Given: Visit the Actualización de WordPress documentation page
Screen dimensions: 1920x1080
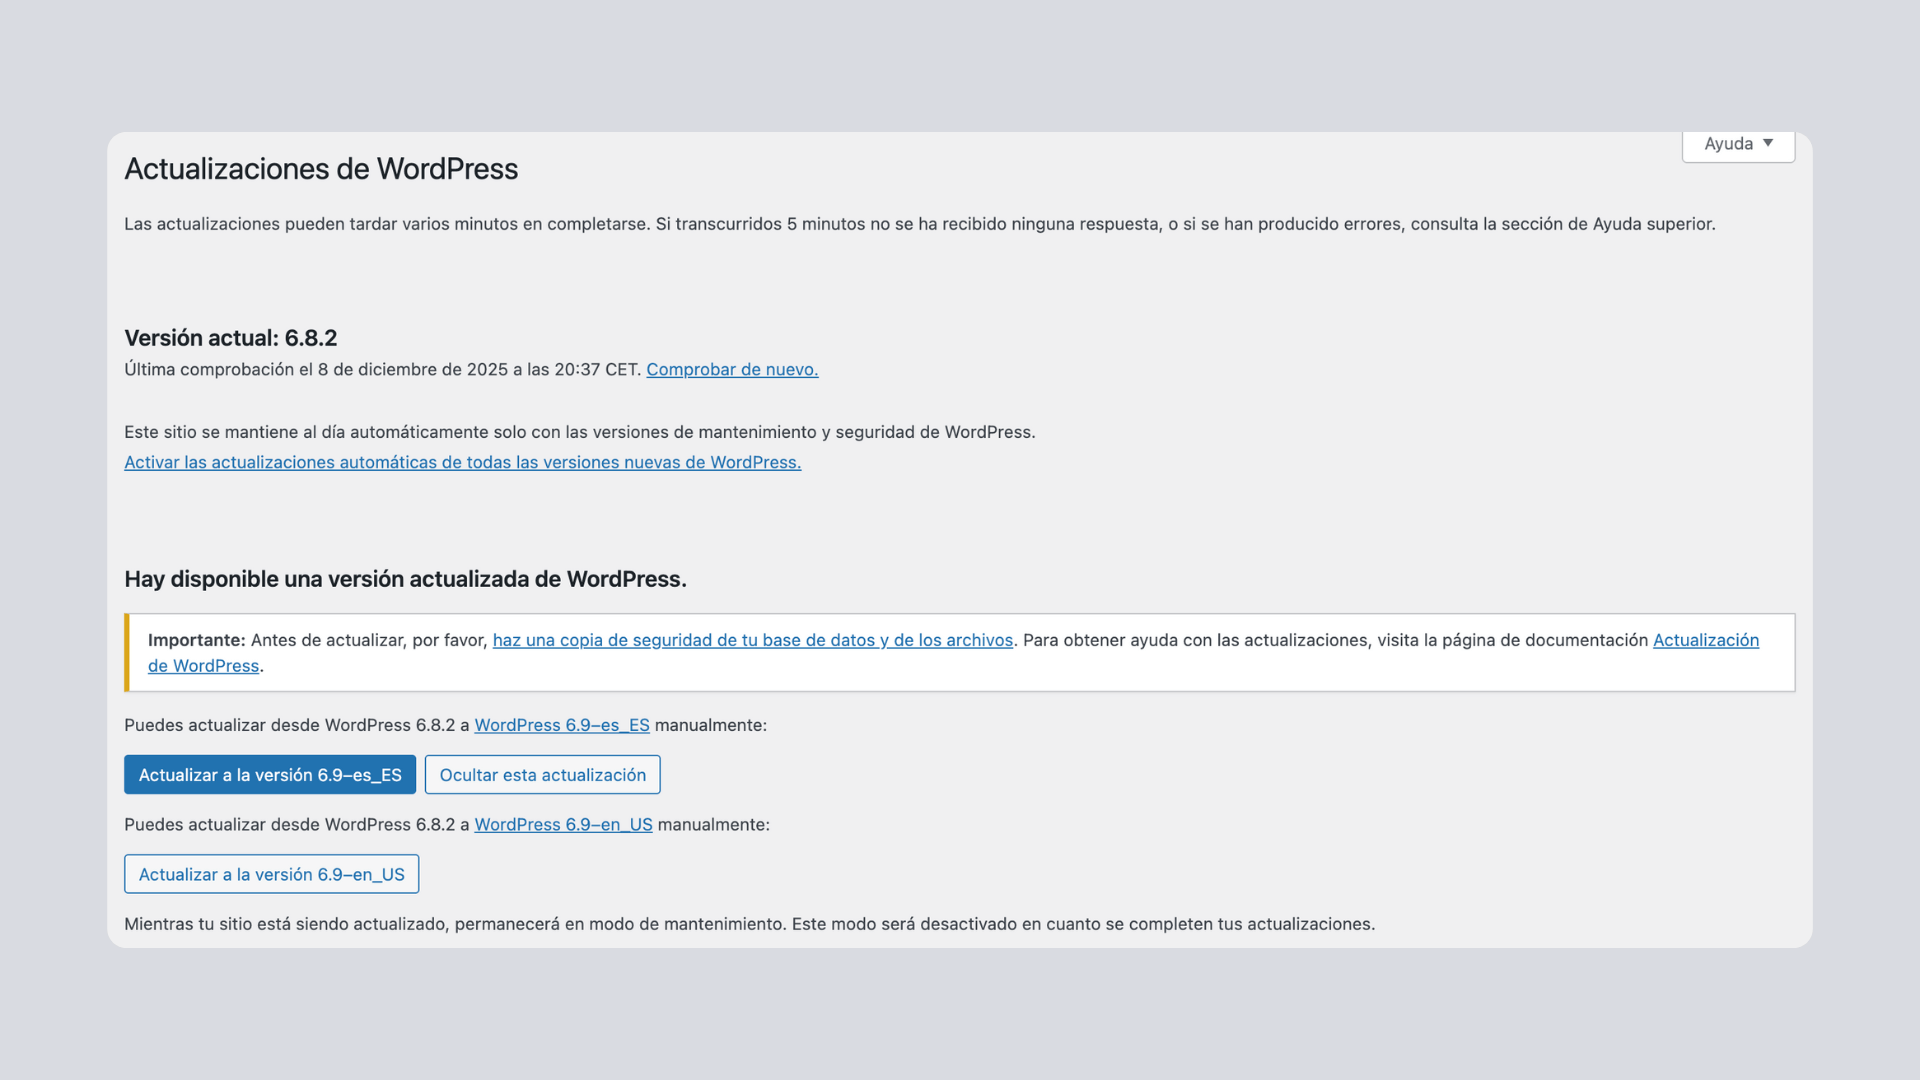Looking at the screenshot, I should tap(1707, 640).
